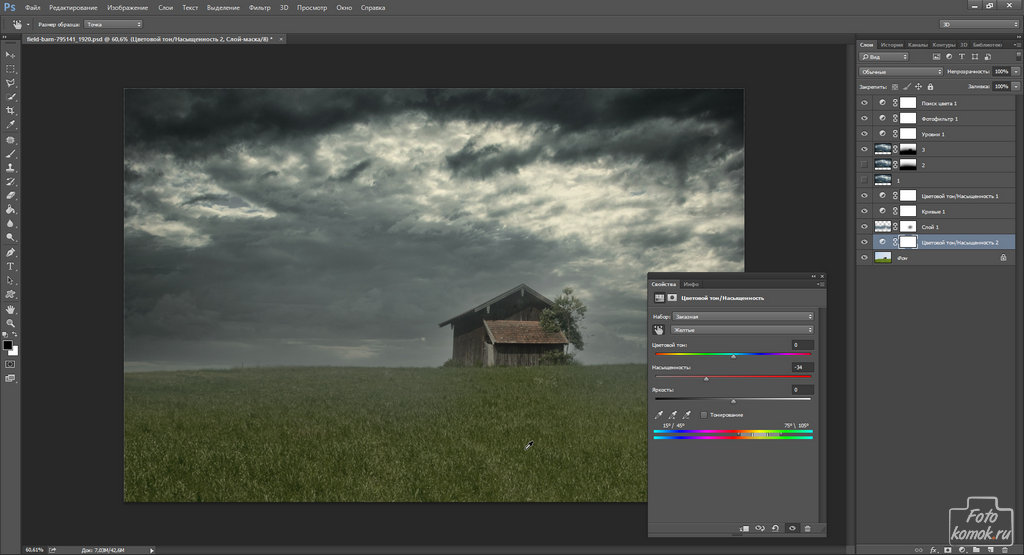The image size is (1024, 555).
Task: Select the Custom Shape tool
Action: click(x=10, y=294)
